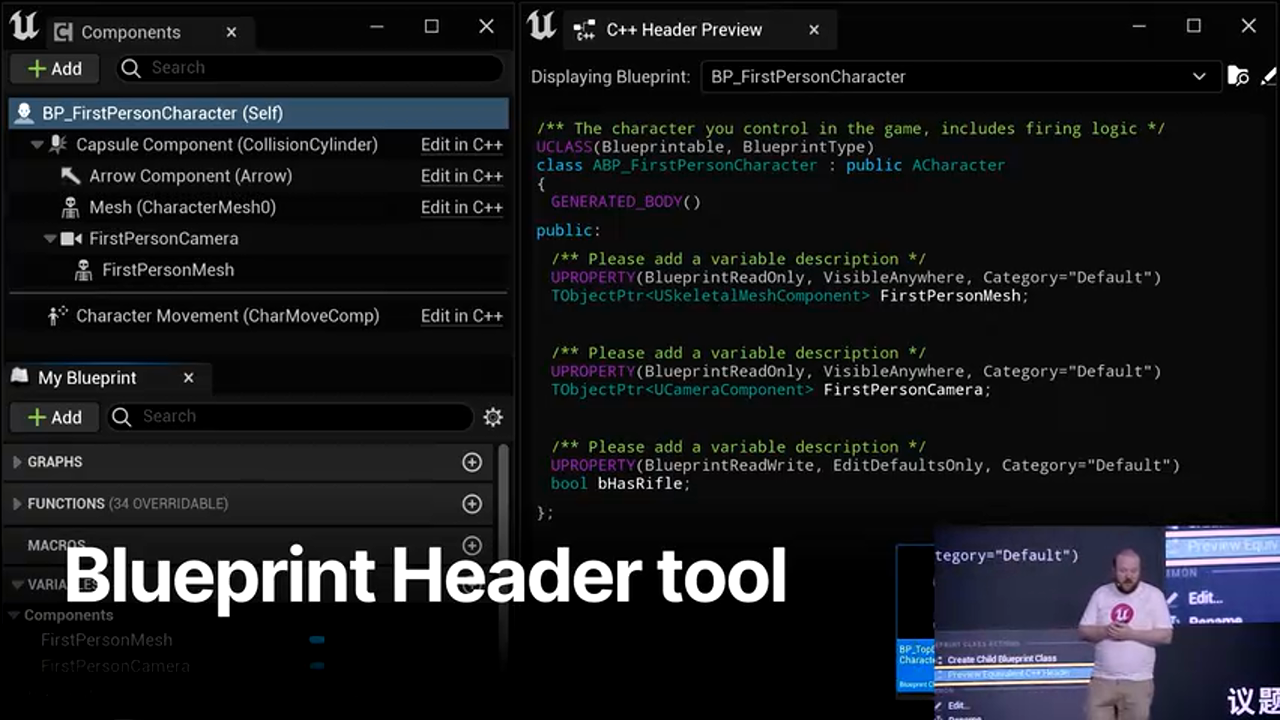Click the Character Movement component icon
Screen dimensions: 1280x720
[58, 316]
